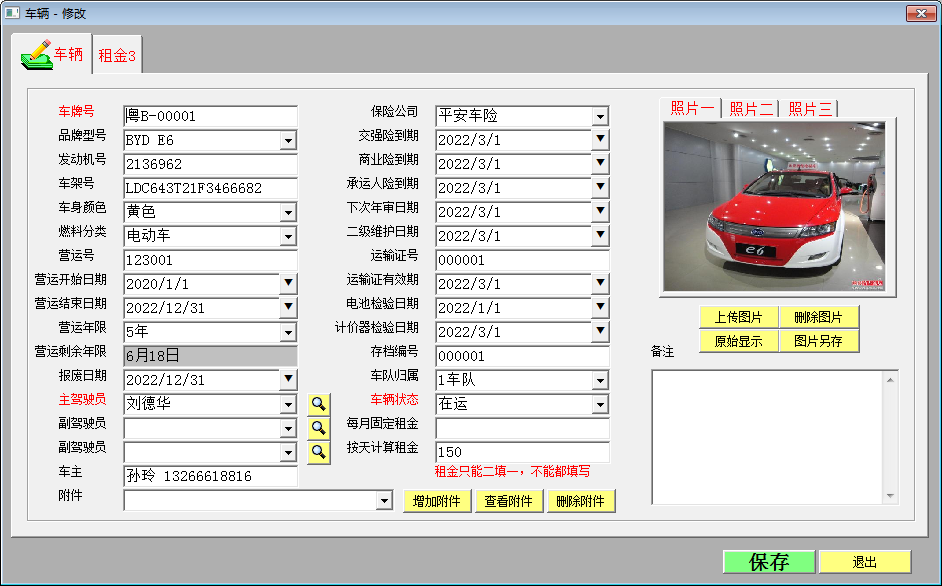Expand the 主驾驶员 dropdown showing 刘德华
Screen dimensions: 942x586
288,404
